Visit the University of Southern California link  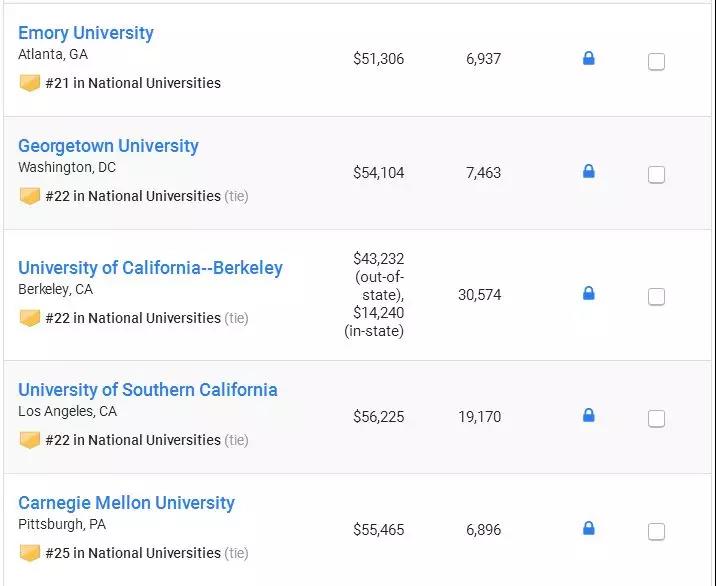coord(148,390)
